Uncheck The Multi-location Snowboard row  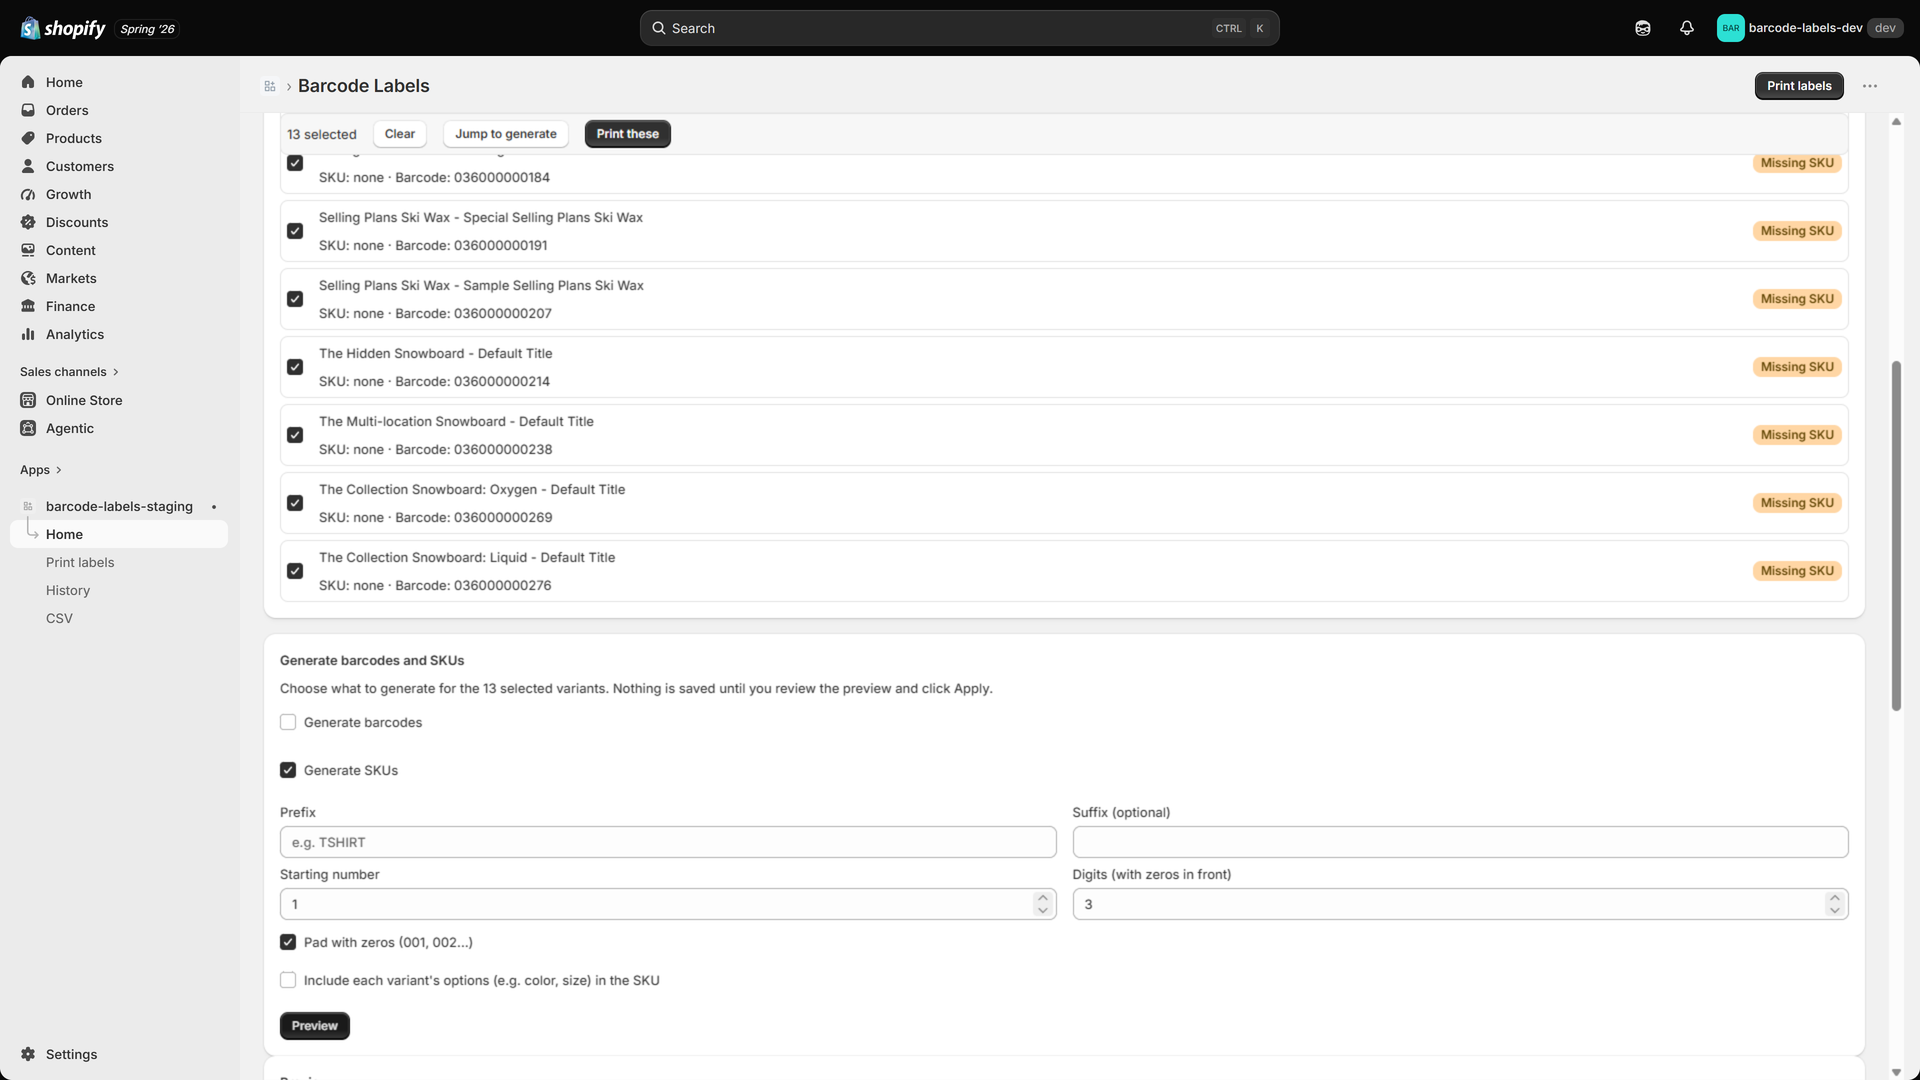click(x=295, y=435)
